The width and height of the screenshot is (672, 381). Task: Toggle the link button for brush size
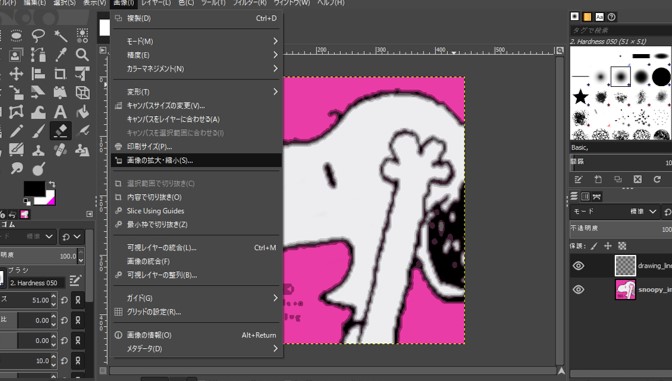(78, 300)
